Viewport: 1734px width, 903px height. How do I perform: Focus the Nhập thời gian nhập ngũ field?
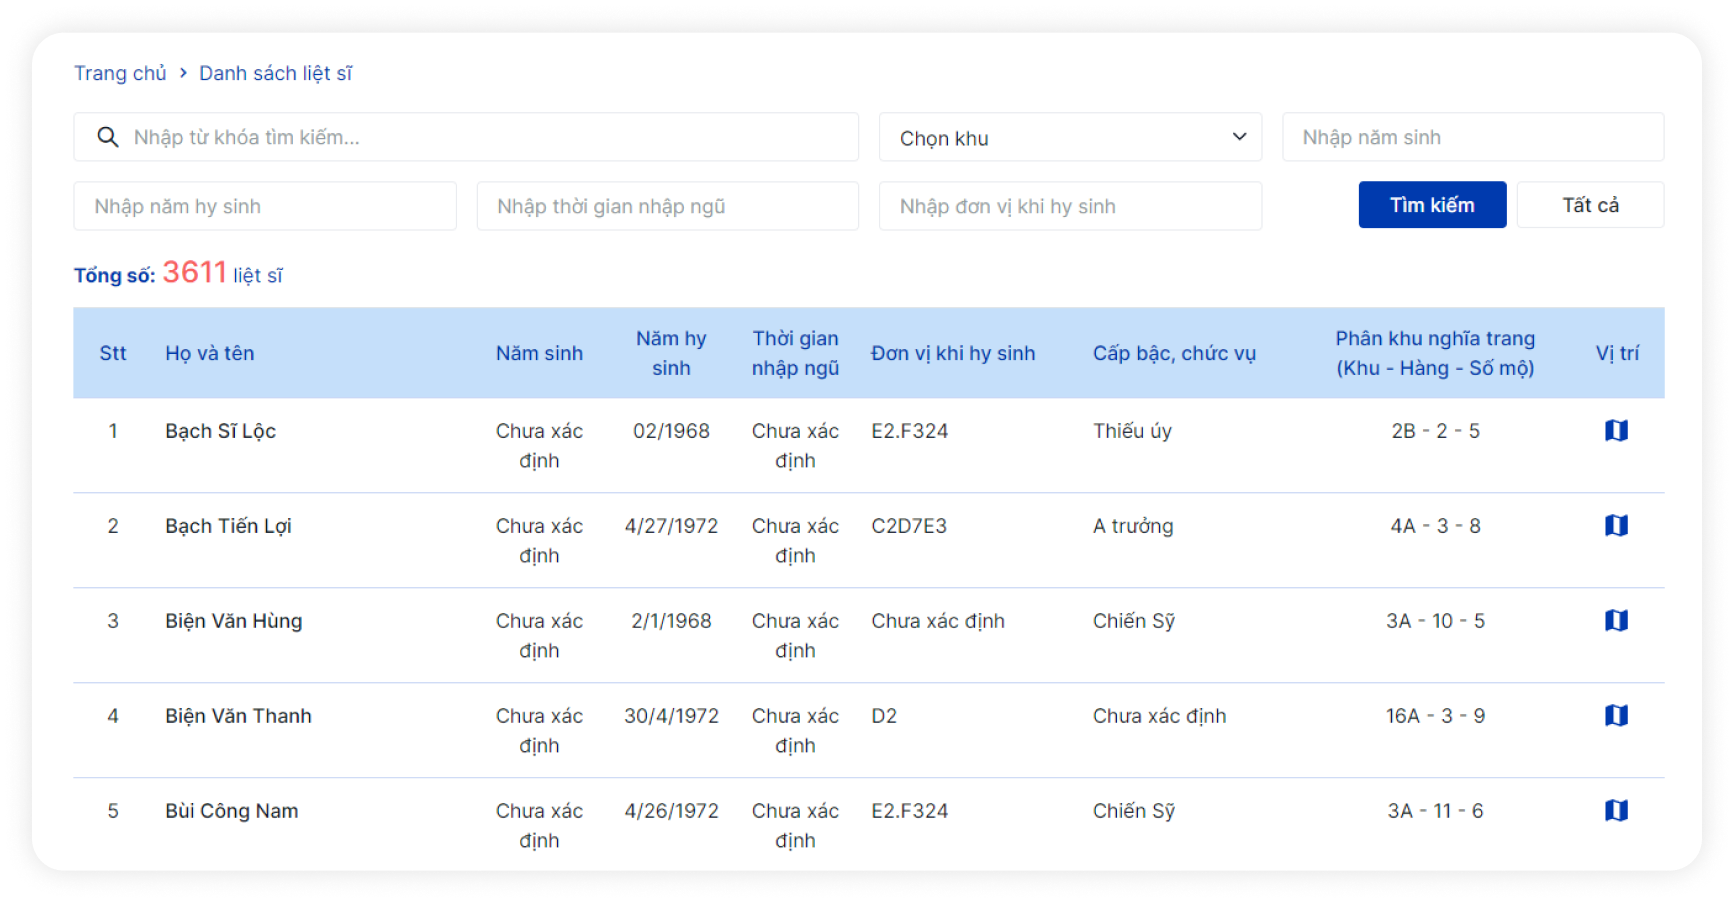point(667,206)
